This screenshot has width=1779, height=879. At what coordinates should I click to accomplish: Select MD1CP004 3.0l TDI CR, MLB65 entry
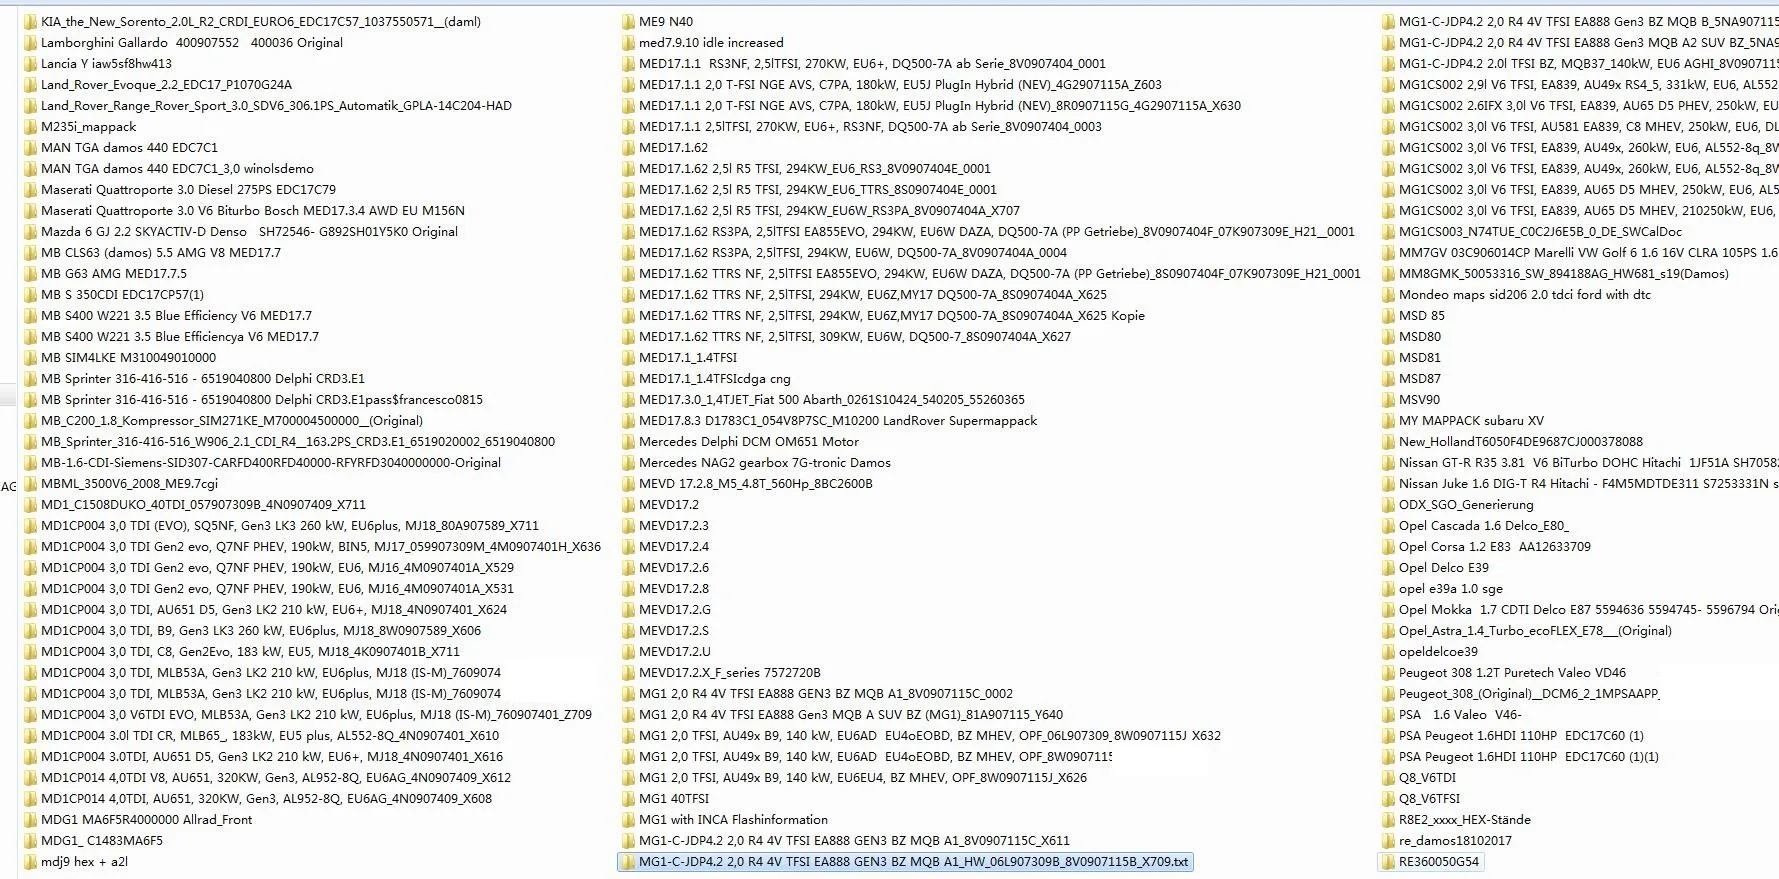[270, 736]
